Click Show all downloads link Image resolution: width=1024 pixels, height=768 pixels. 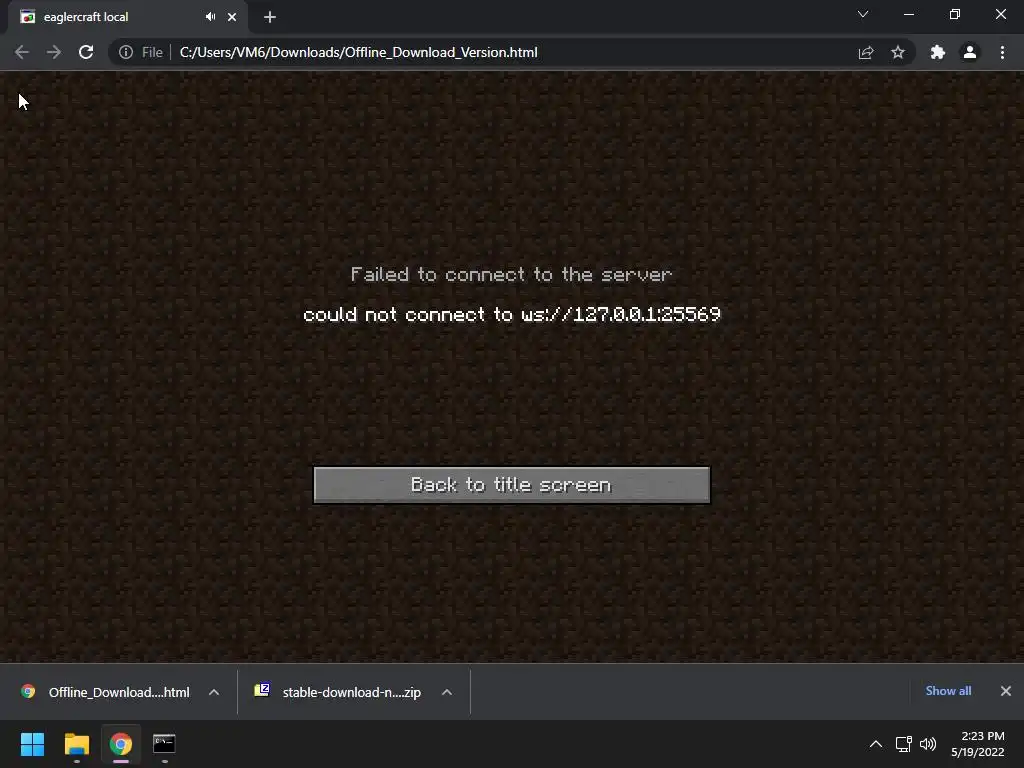pos(948,691)
